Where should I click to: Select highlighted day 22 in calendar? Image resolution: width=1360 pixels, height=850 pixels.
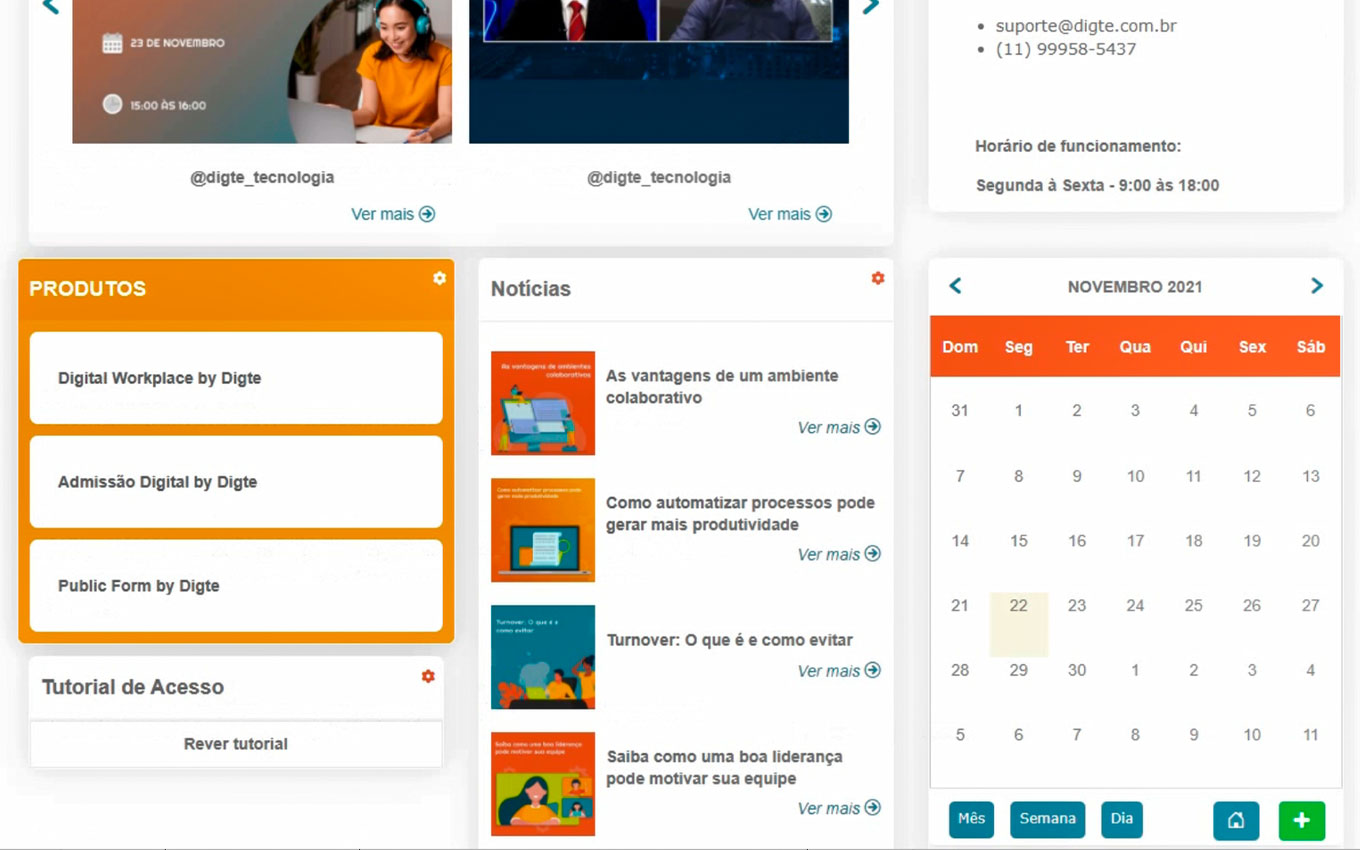click(x=1018, y=624)
